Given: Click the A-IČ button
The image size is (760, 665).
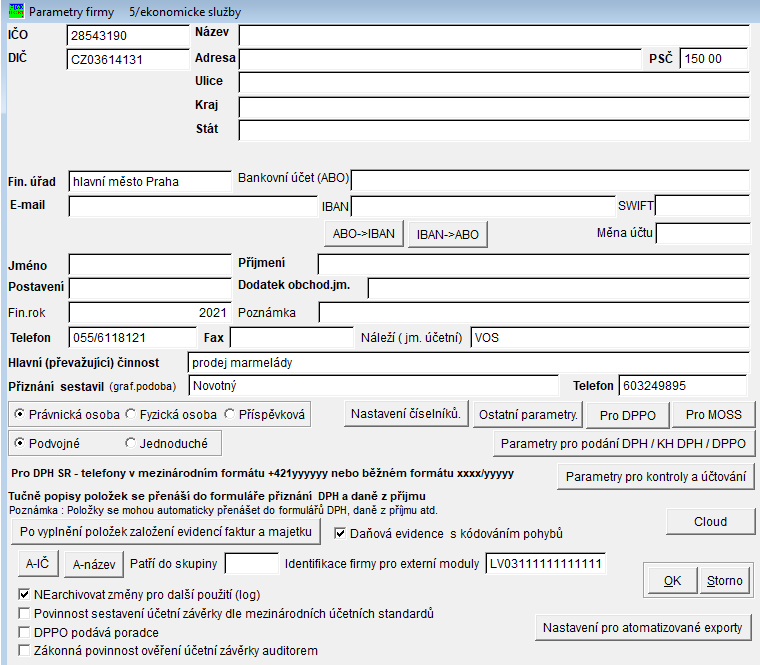Looking at the screenshot, I should pos(38,564).
